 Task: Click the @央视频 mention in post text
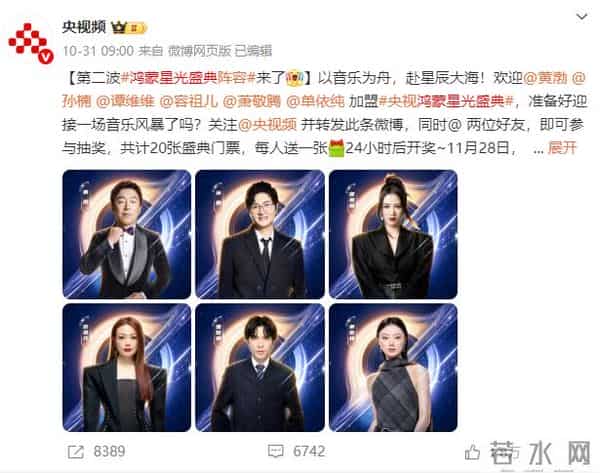pyautogui.click(x=267, y=125)
